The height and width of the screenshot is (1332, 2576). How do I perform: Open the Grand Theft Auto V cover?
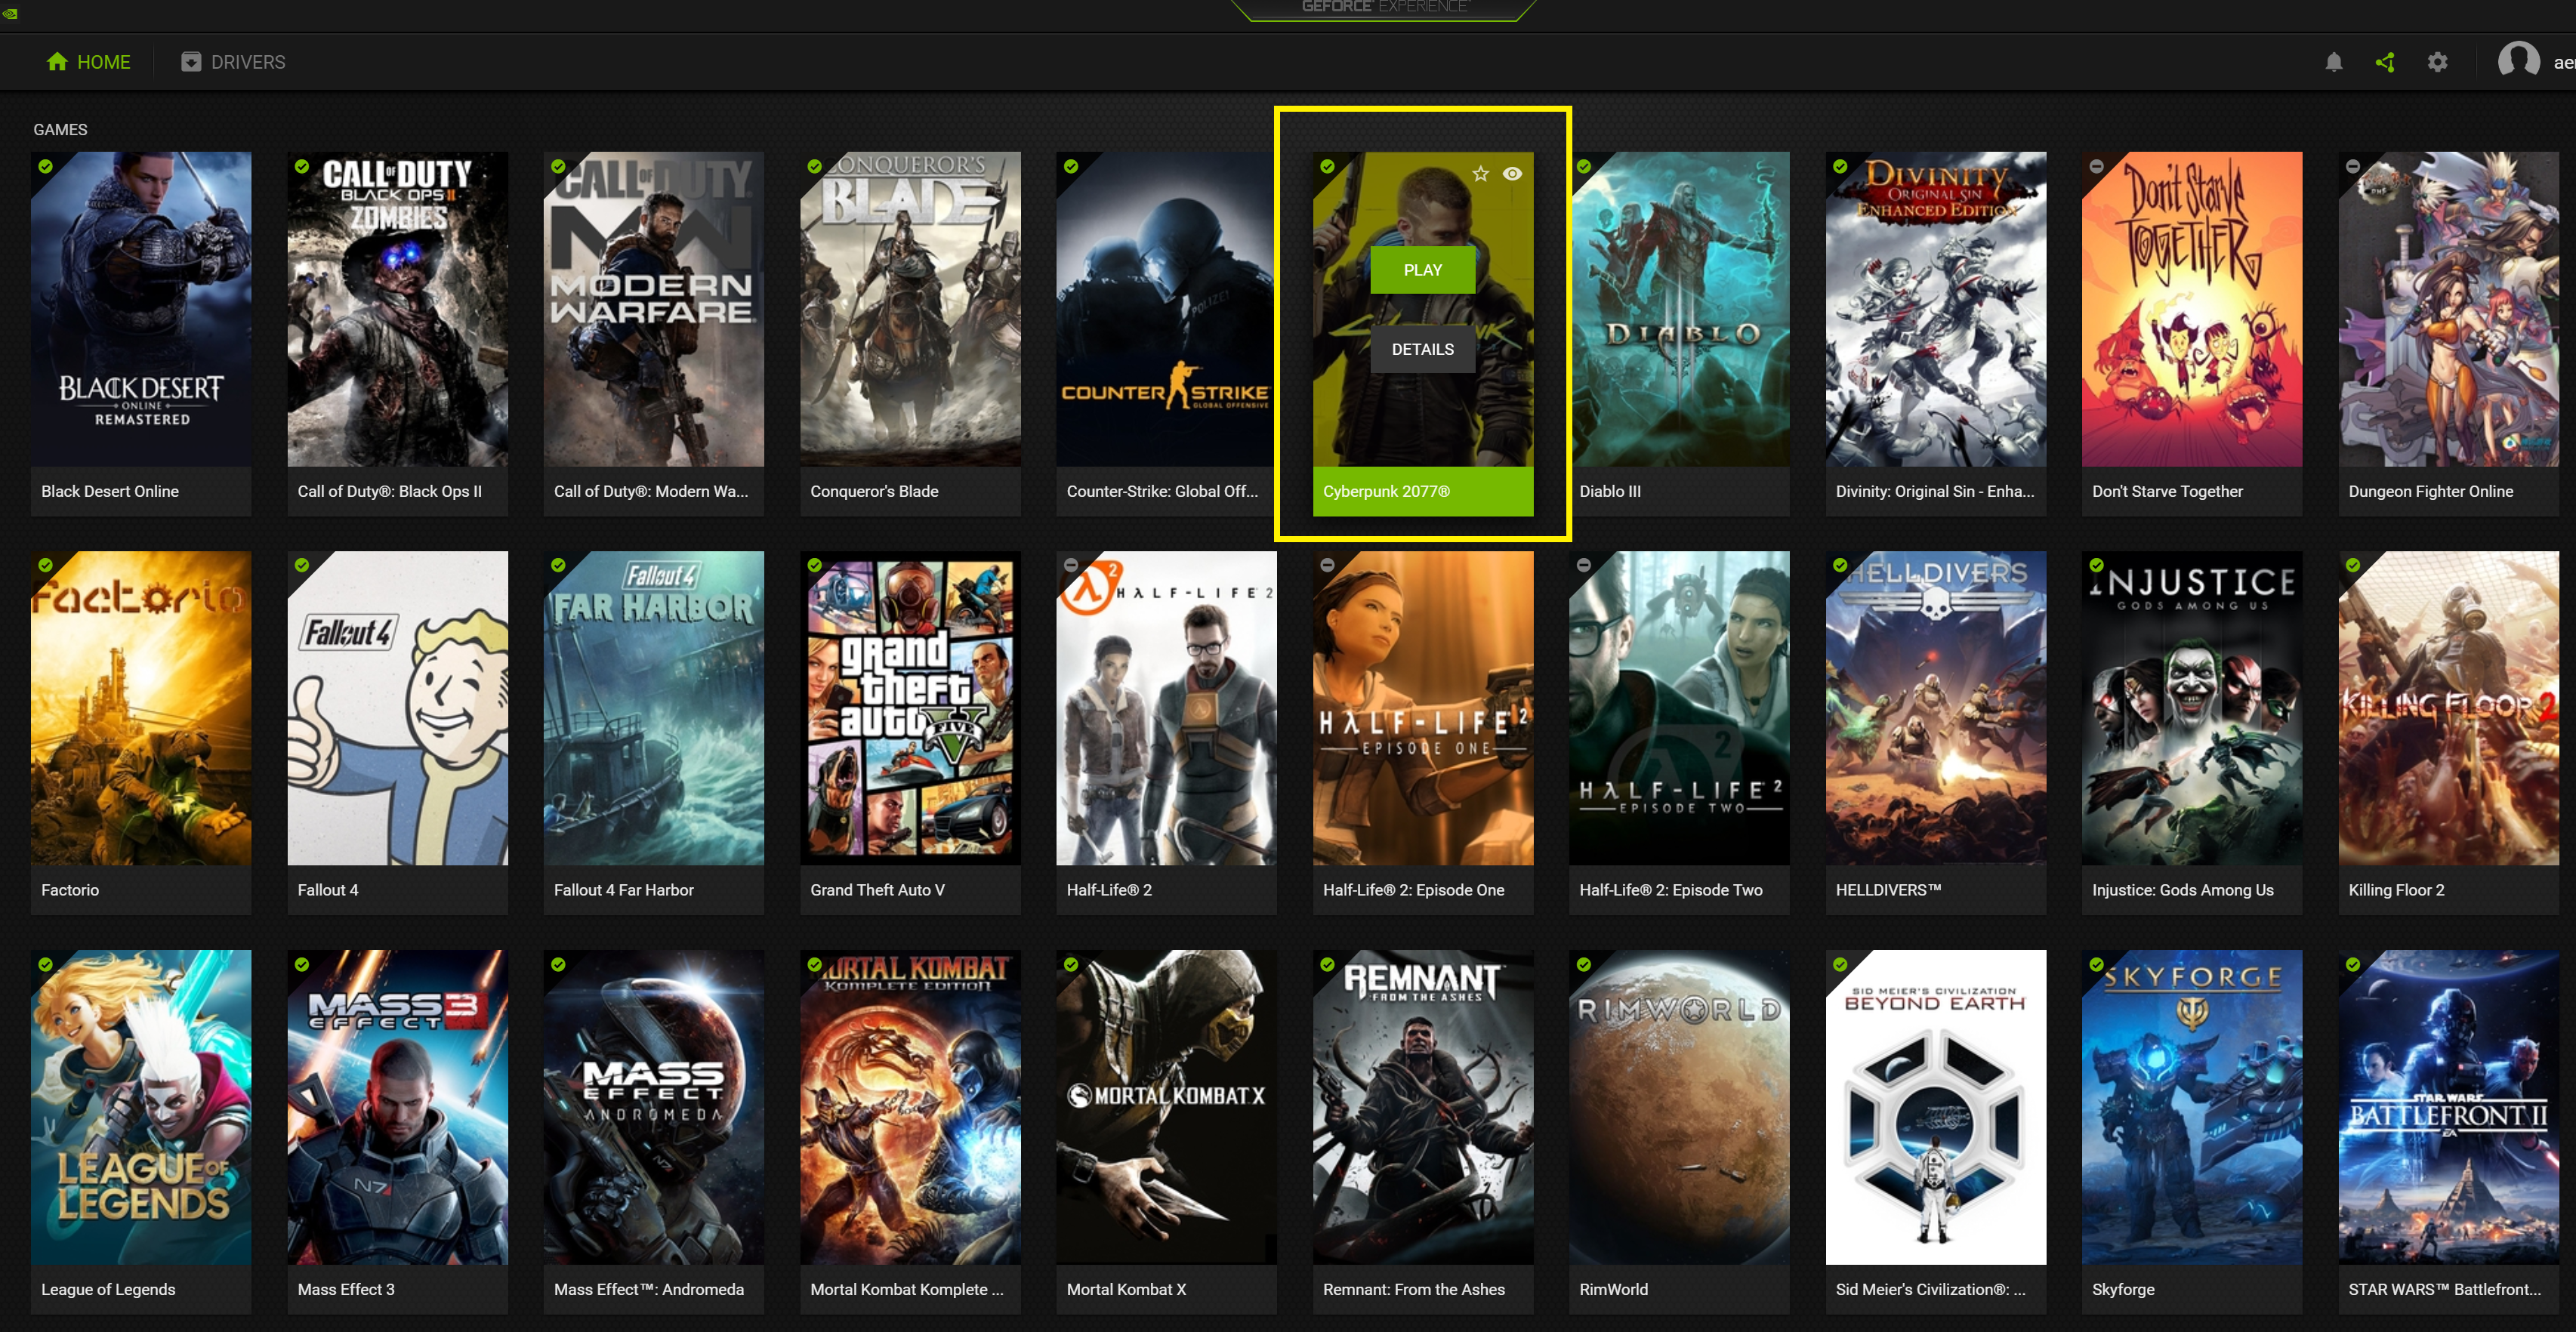pyautogui.click(x=910, y=708)
